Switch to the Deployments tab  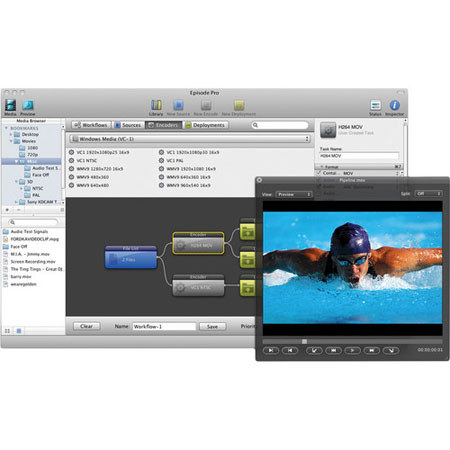tap(206, 125)
